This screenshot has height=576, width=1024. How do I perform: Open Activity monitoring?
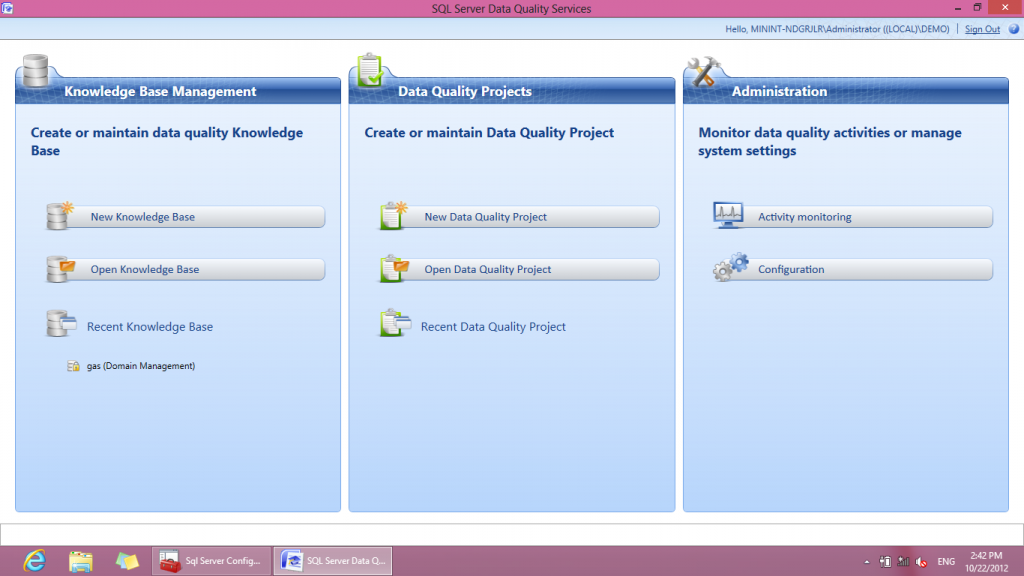coord(853,217)
